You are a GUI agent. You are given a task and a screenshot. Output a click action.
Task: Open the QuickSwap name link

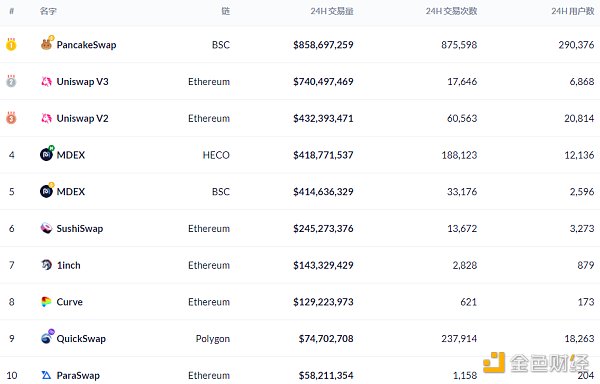pyautogui.click(x=81, y=338)
